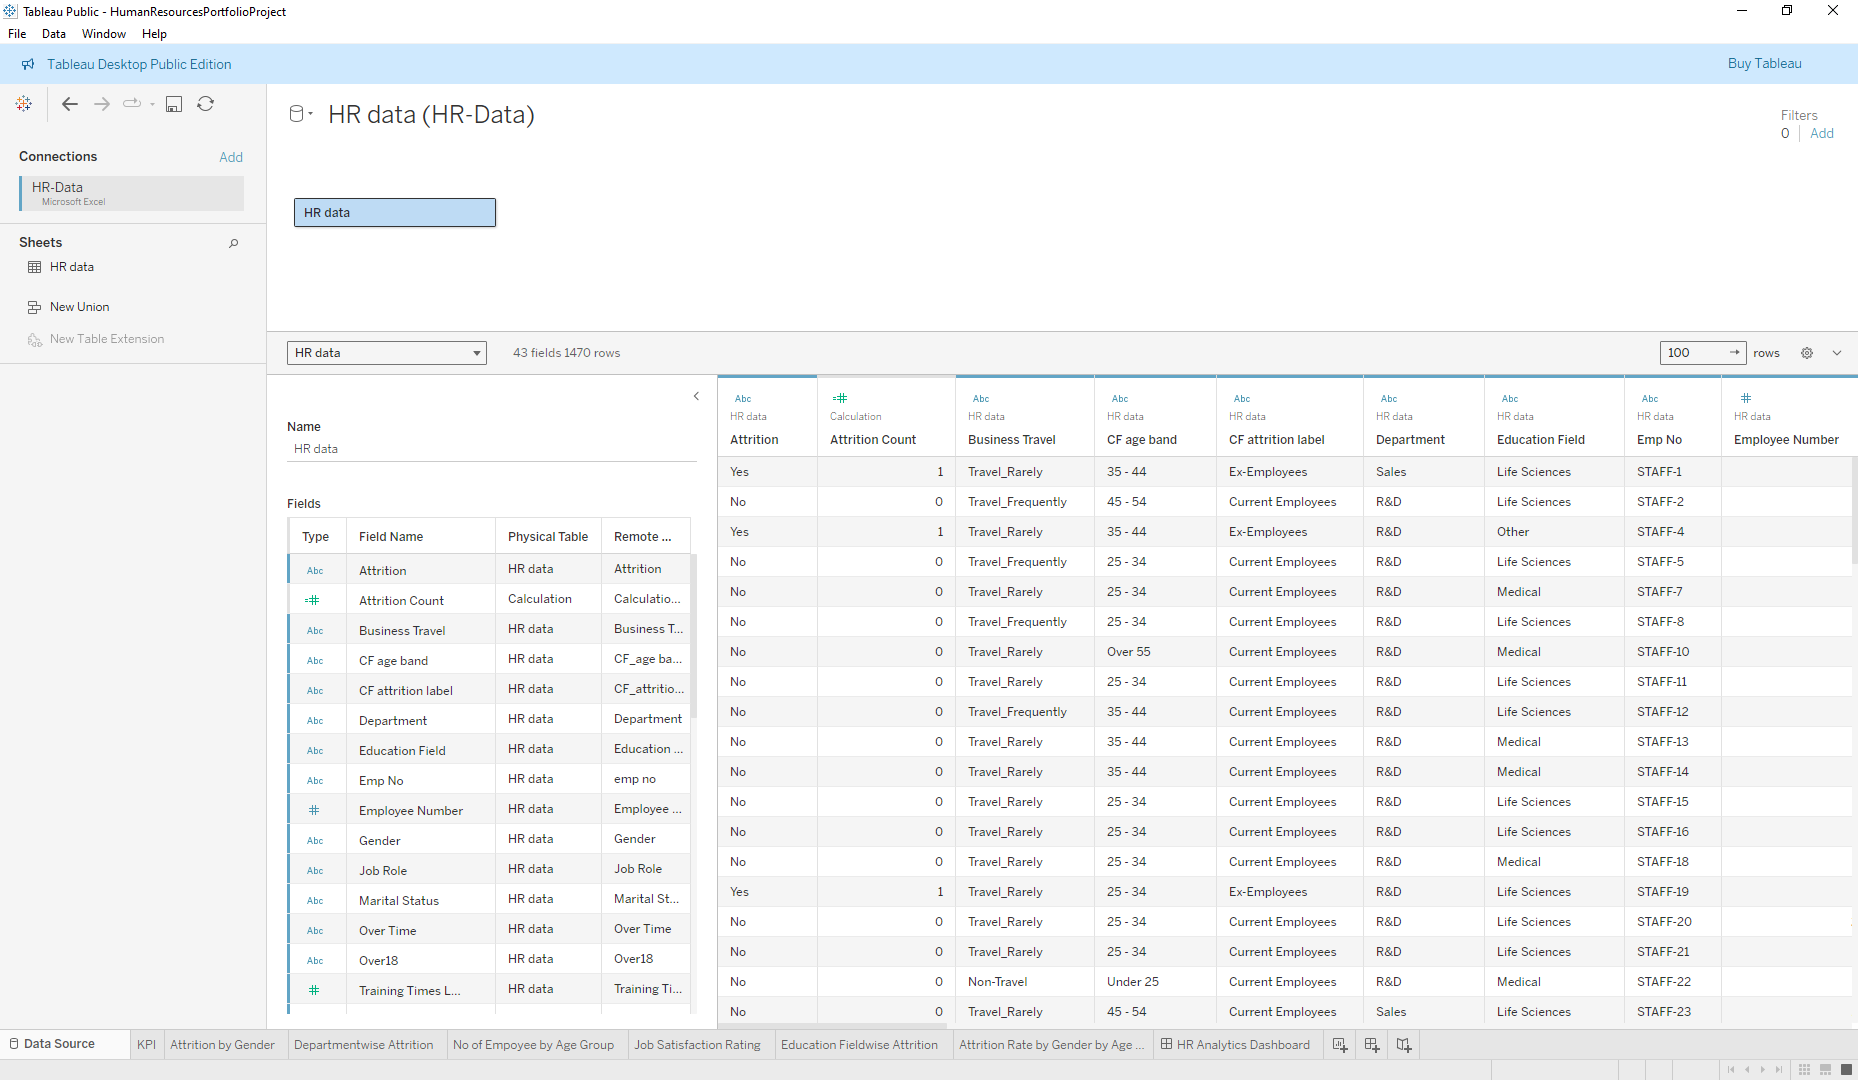Jump to first sheet tab

click(x=1731, y=1069)
